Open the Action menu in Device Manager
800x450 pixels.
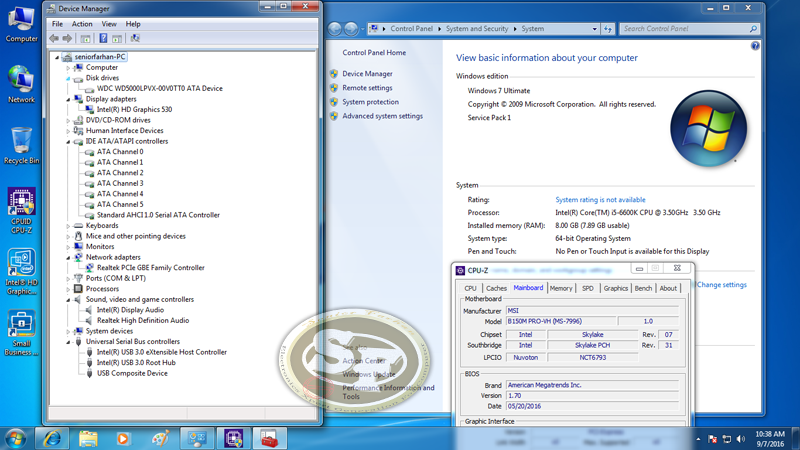[x=82, y=24]
